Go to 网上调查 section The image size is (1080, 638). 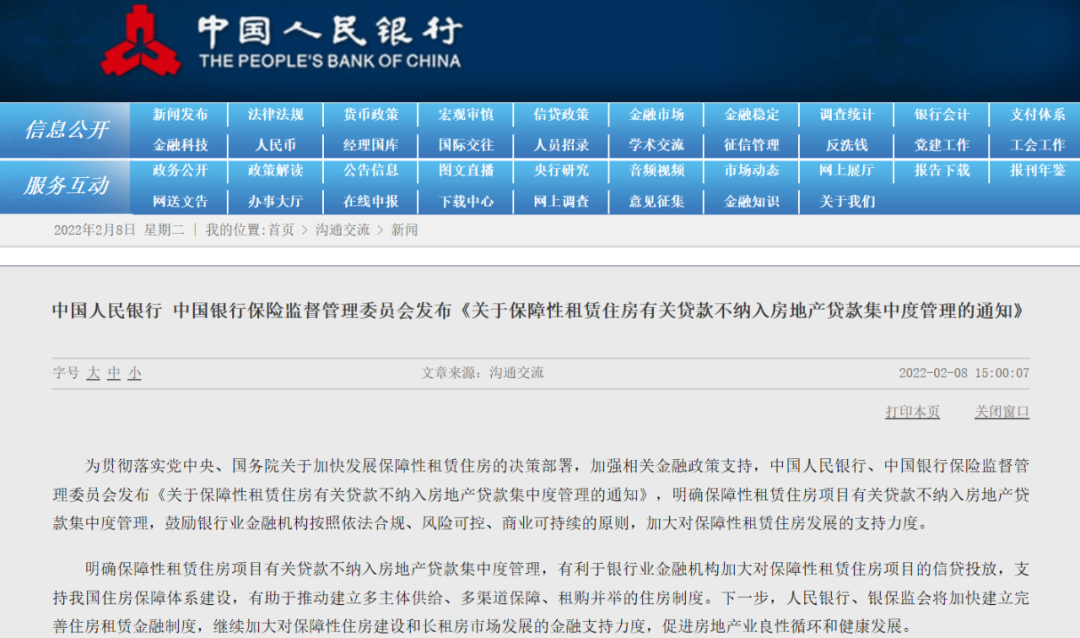point(561,201)
